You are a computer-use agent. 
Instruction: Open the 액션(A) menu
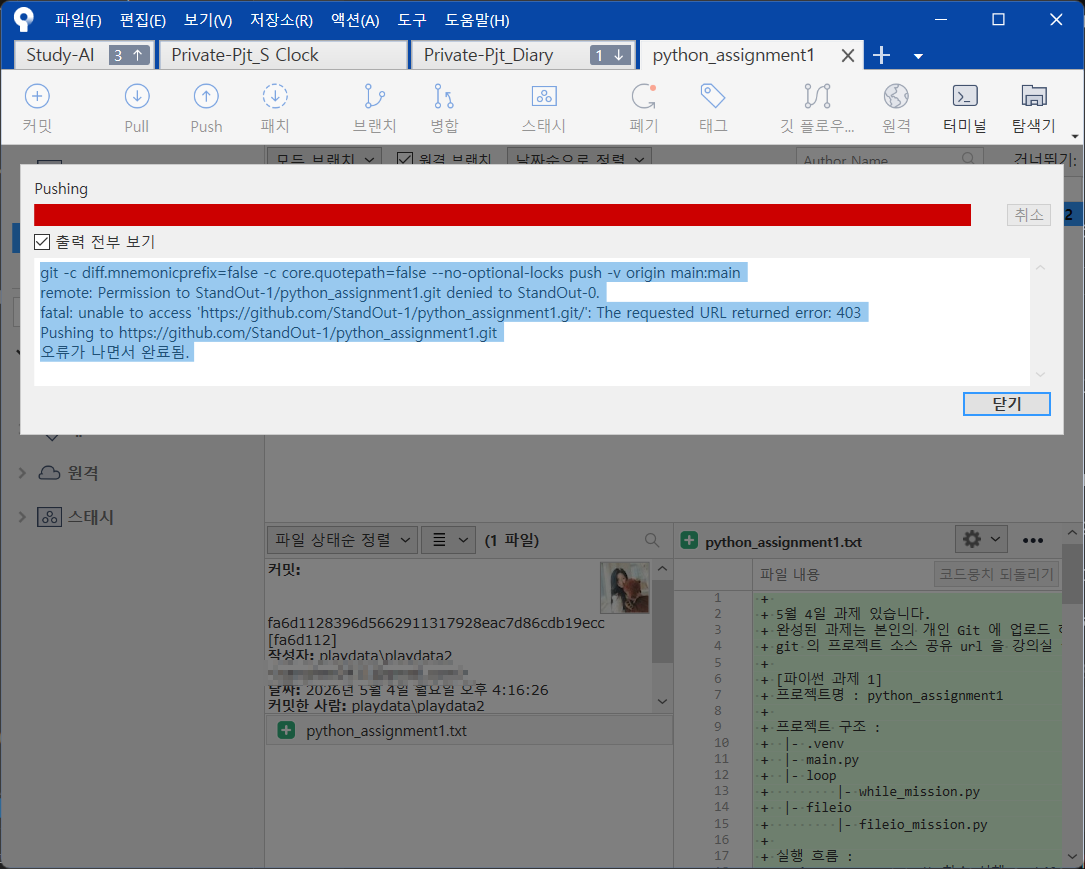(355, 20)
